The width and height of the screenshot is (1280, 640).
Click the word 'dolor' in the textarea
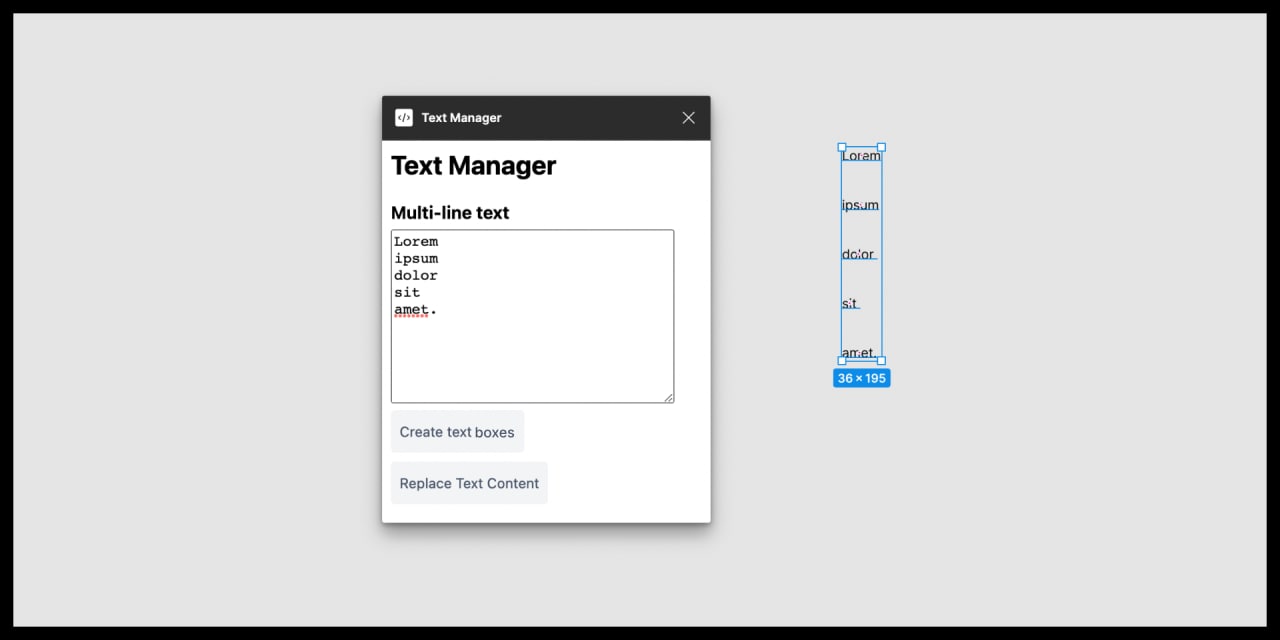[x=416, y=275]
